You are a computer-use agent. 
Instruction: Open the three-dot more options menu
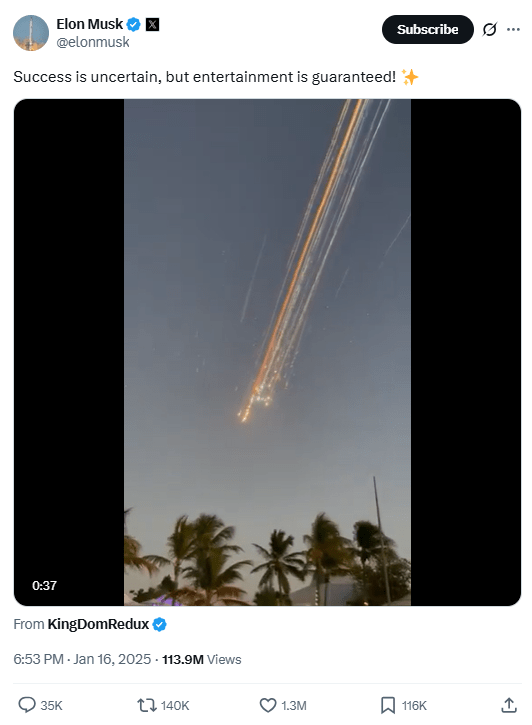pos(513,29)
